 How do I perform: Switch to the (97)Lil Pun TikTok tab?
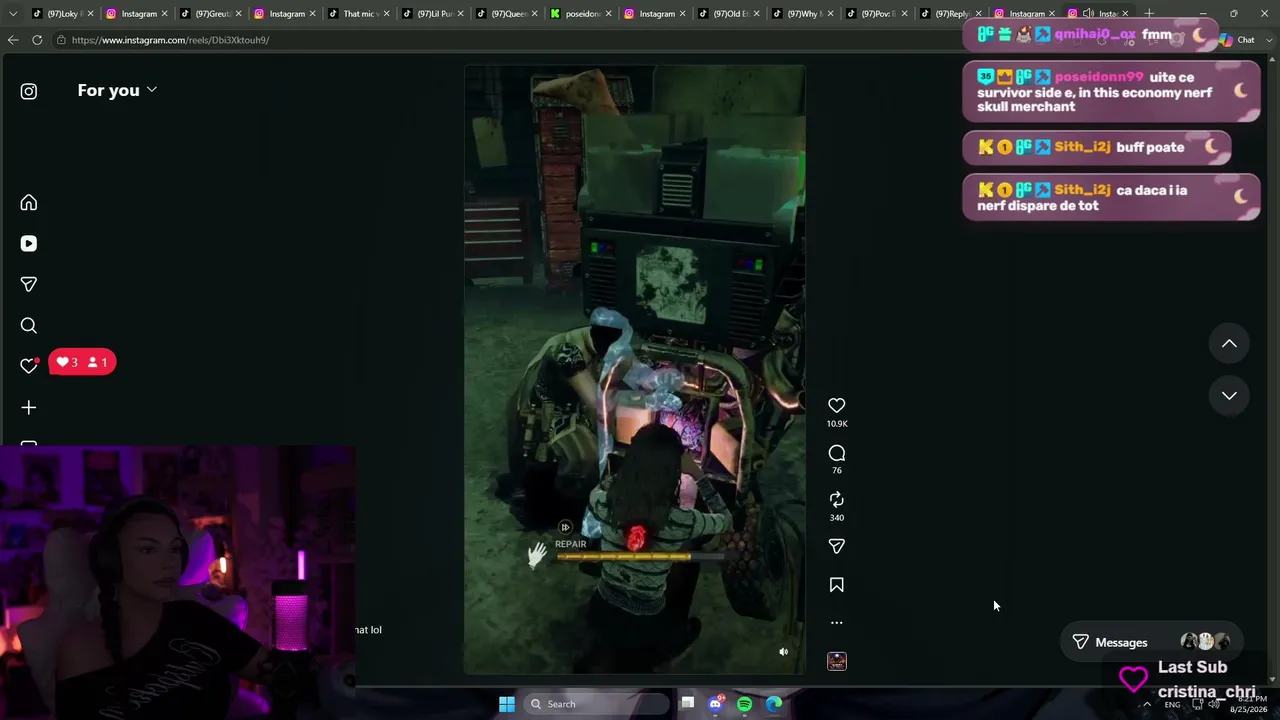coord(433,14)
